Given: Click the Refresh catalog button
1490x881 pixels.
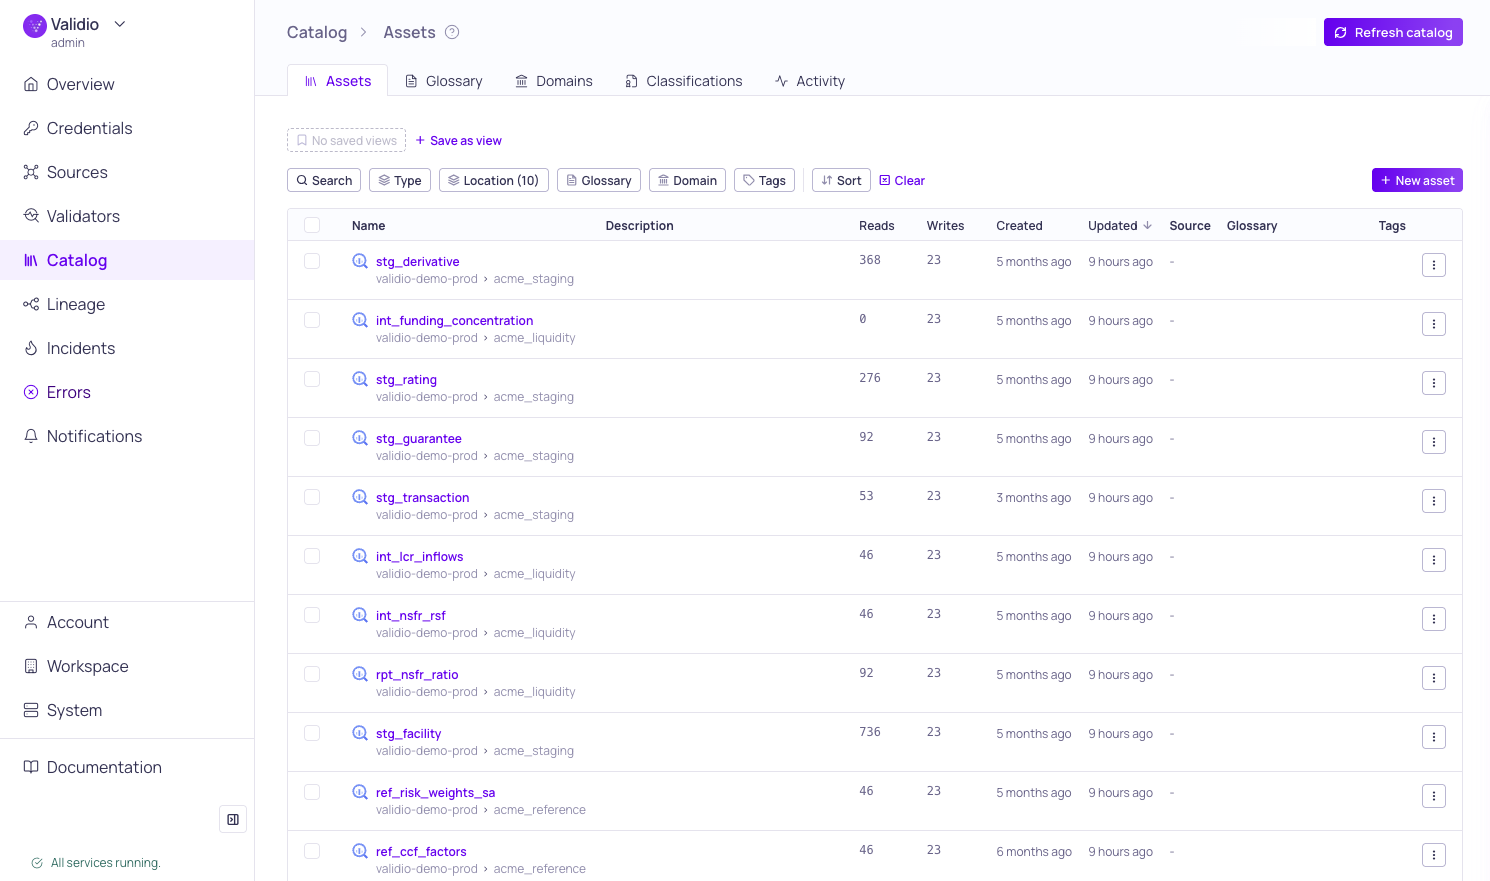Looking at the screenshot, I should click(x=1393, y=32).
